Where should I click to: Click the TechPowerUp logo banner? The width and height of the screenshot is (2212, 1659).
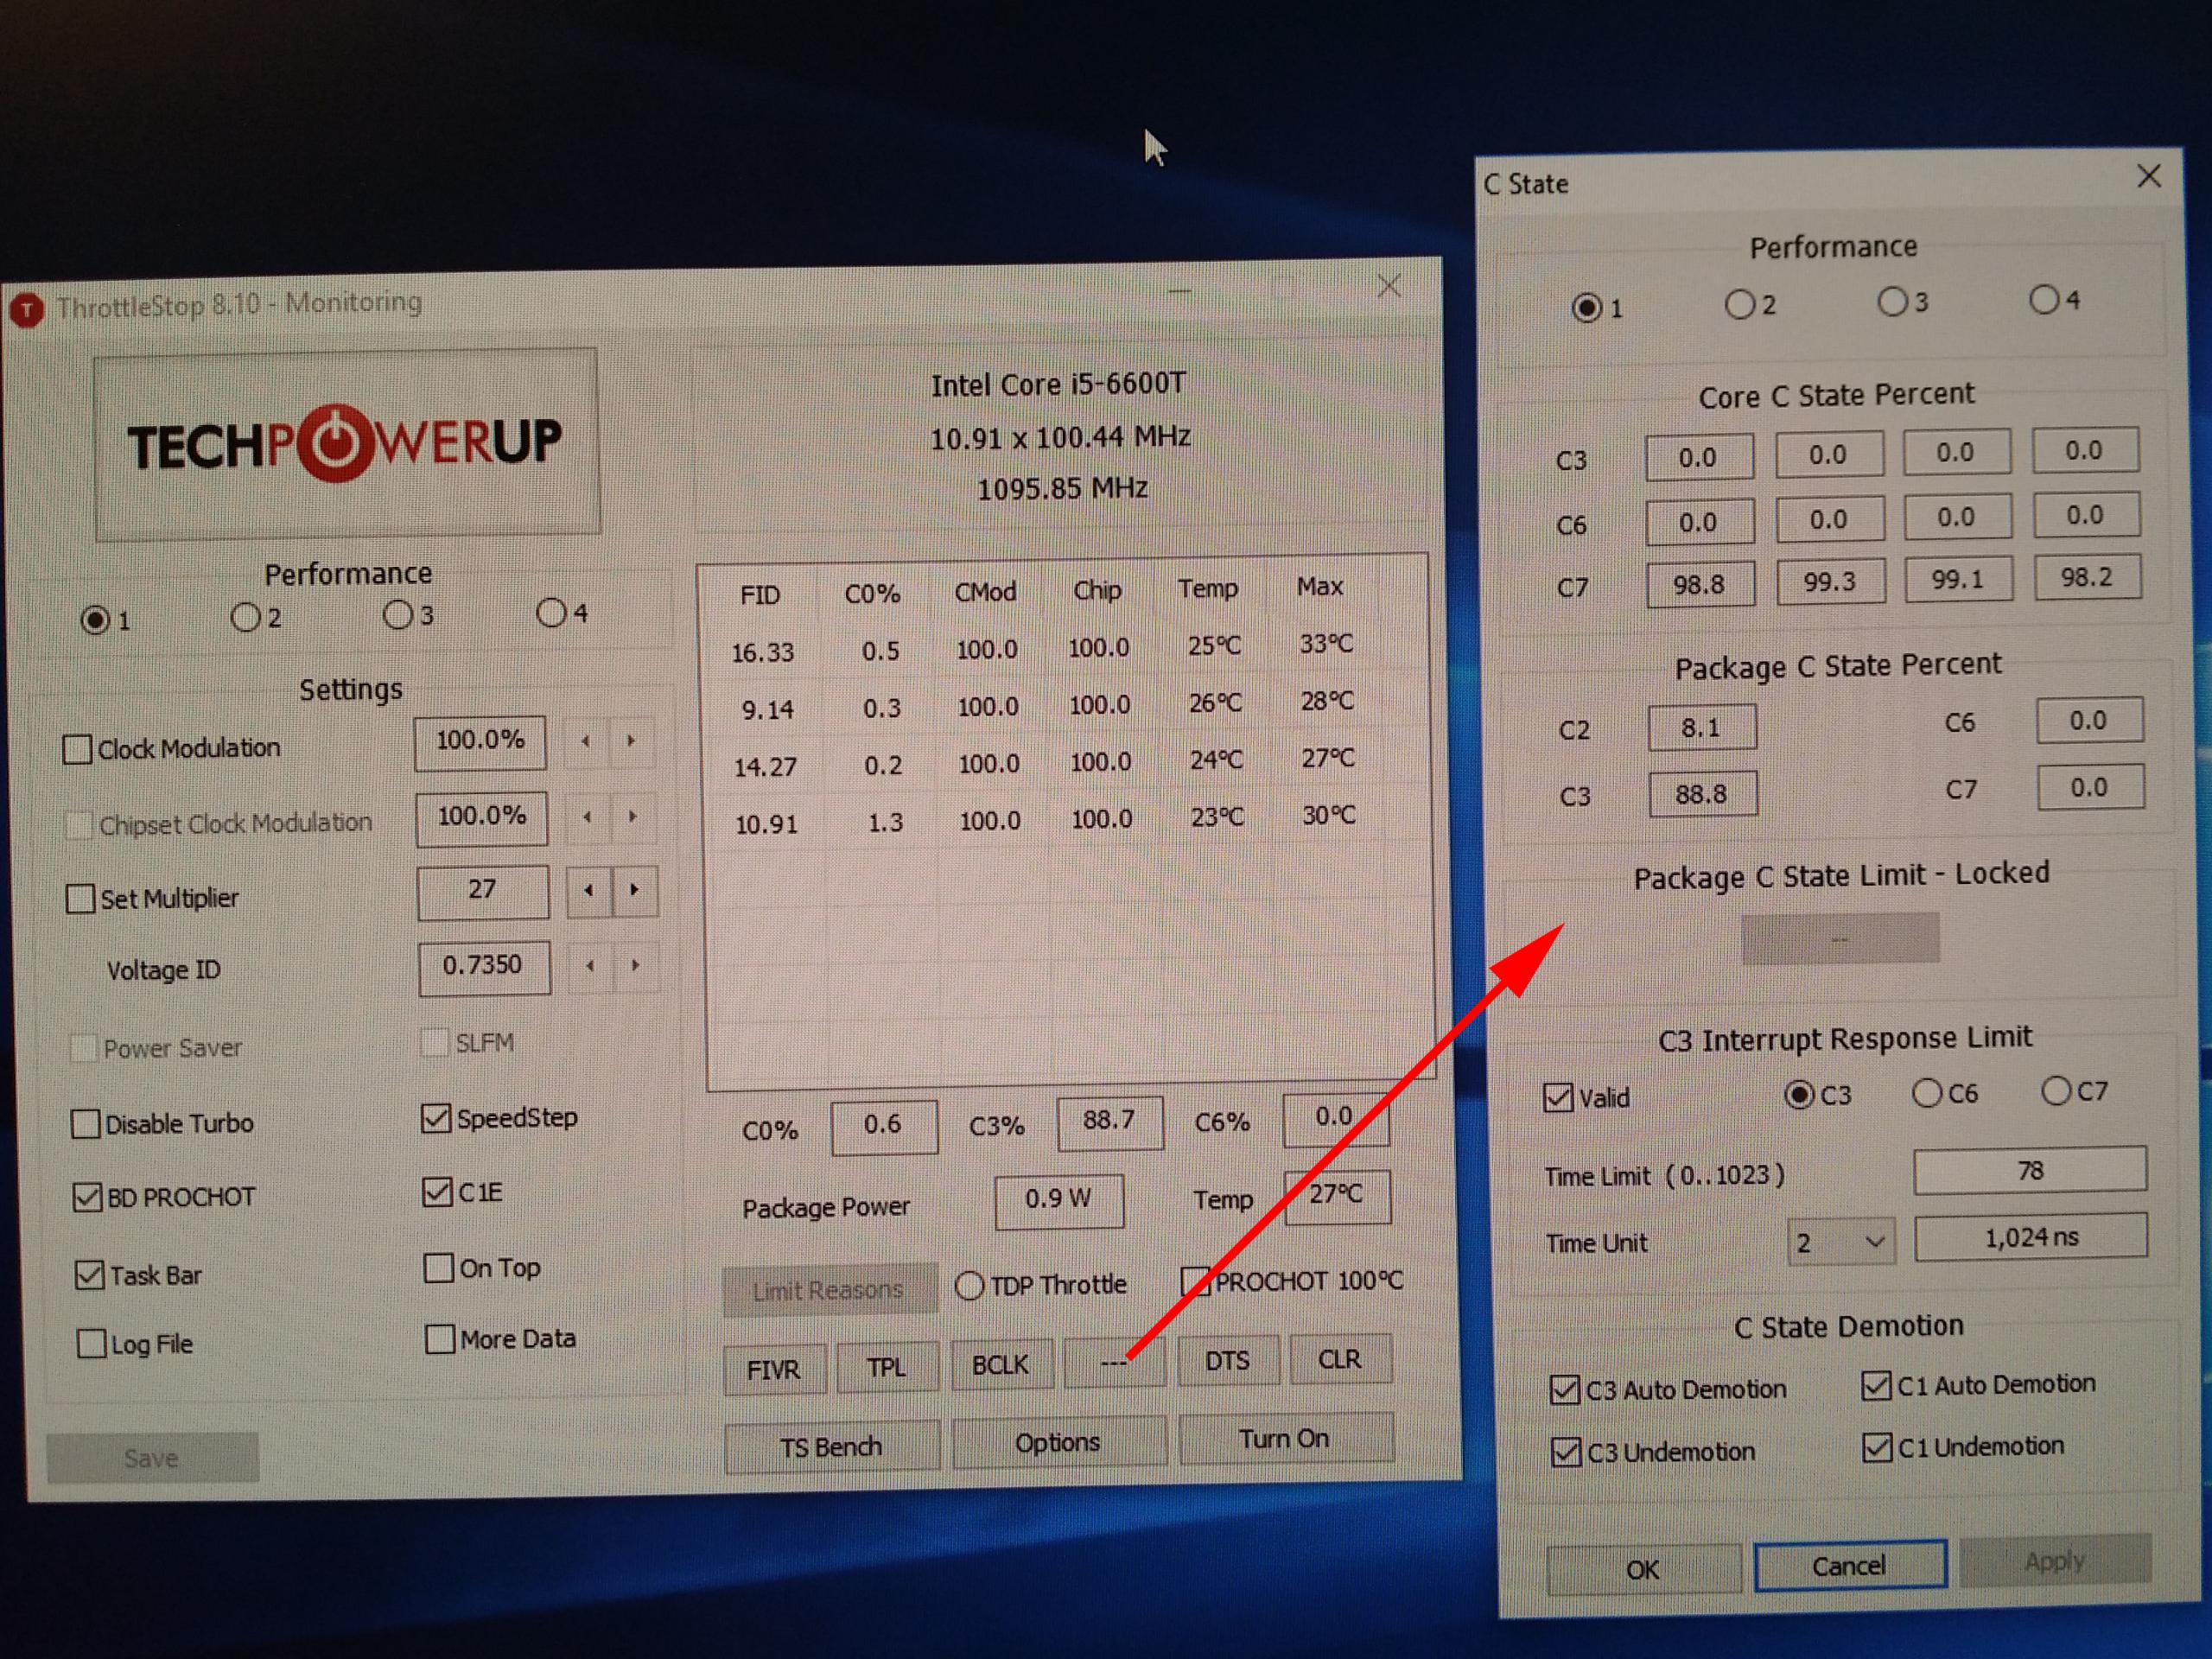point(347,444)
